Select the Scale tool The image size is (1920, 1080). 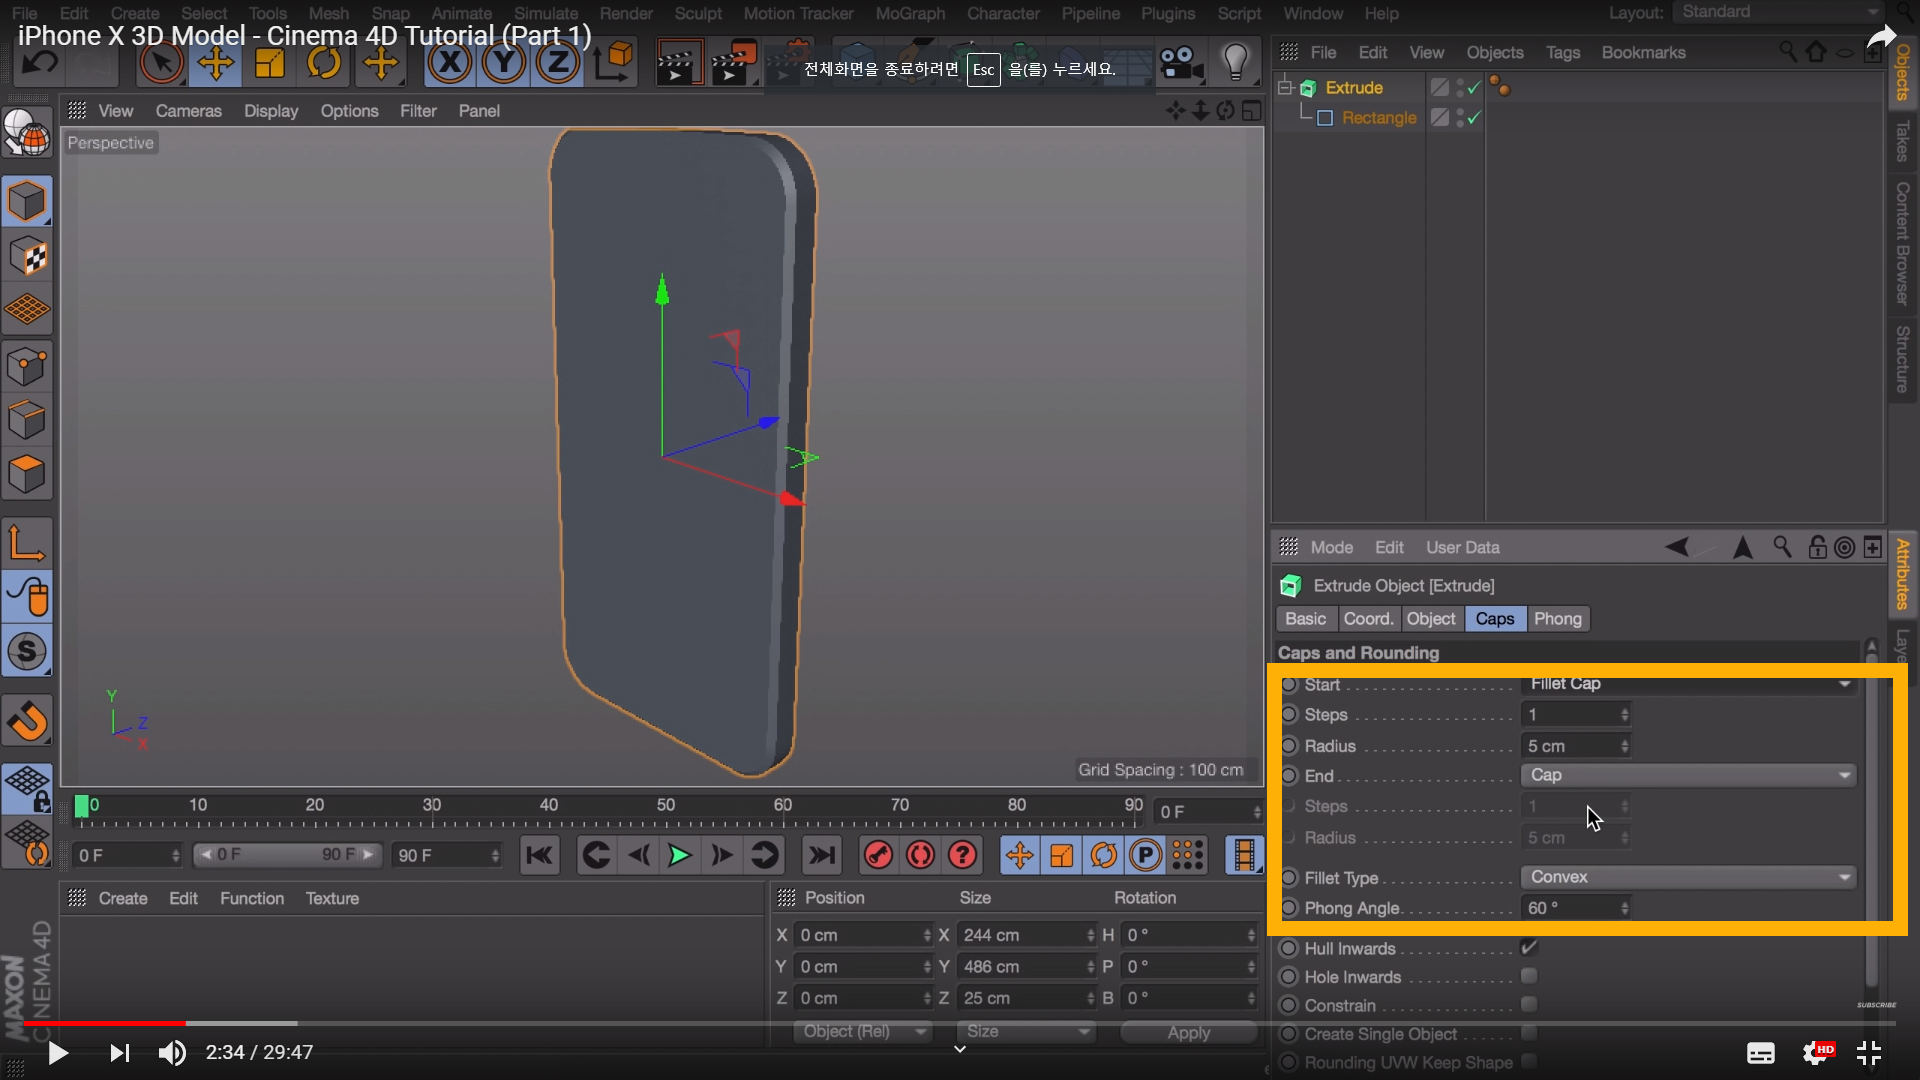pos(269,64)
